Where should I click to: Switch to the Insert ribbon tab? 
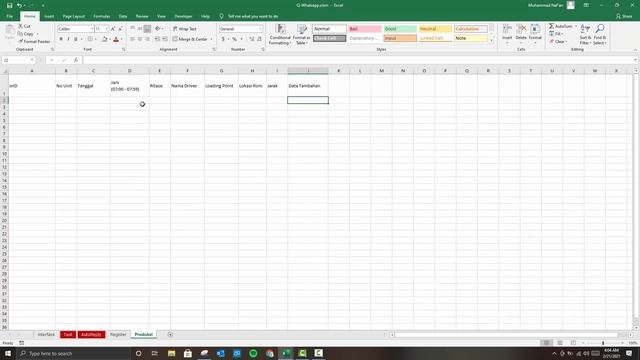coord(49,16)
